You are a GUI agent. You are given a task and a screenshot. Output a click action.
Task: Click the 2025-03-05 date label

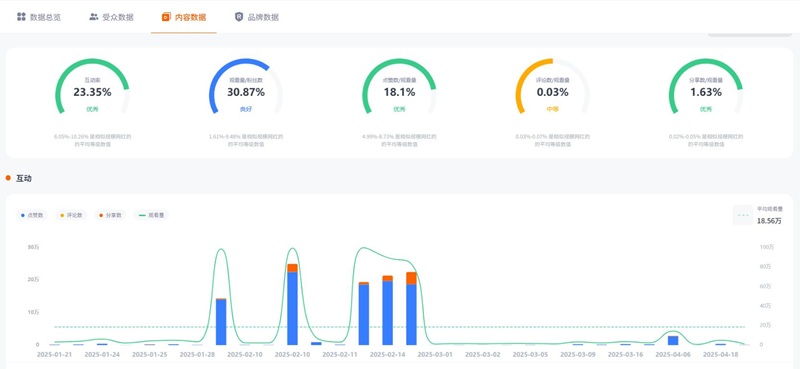tap(530, 354)
